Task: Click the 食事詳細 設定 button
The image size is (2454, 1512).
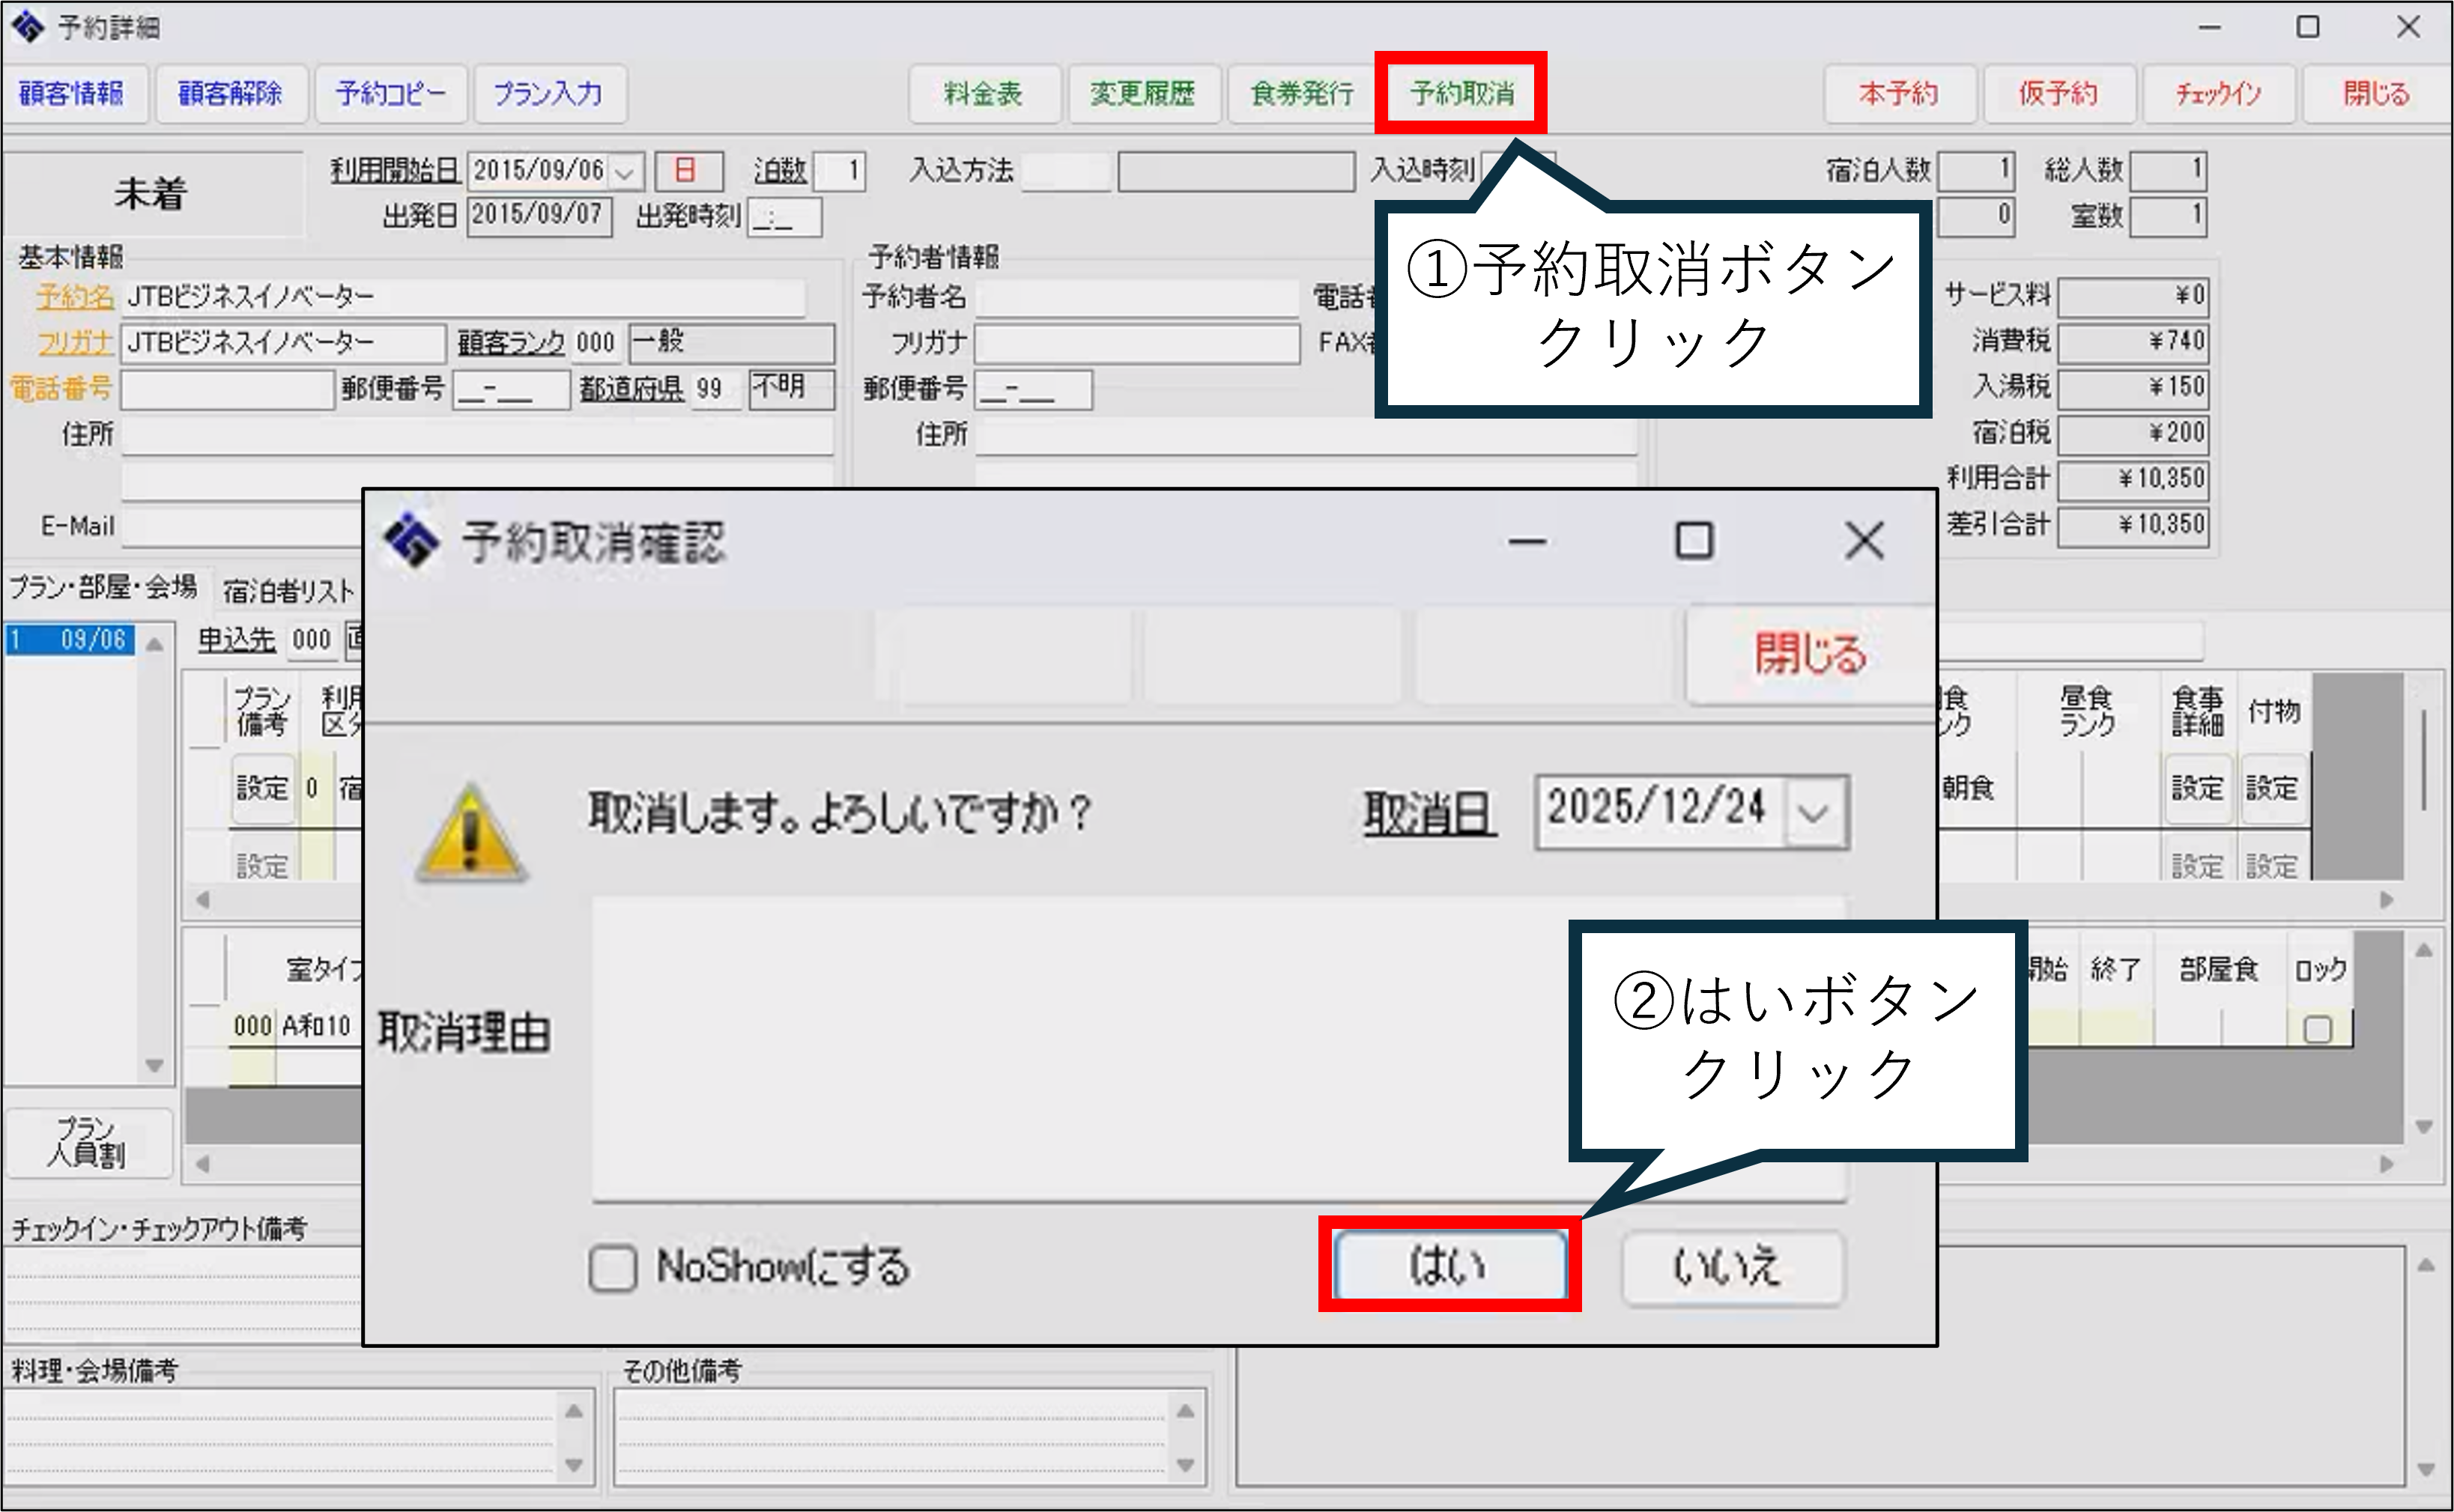Action: coord(2196,788)
